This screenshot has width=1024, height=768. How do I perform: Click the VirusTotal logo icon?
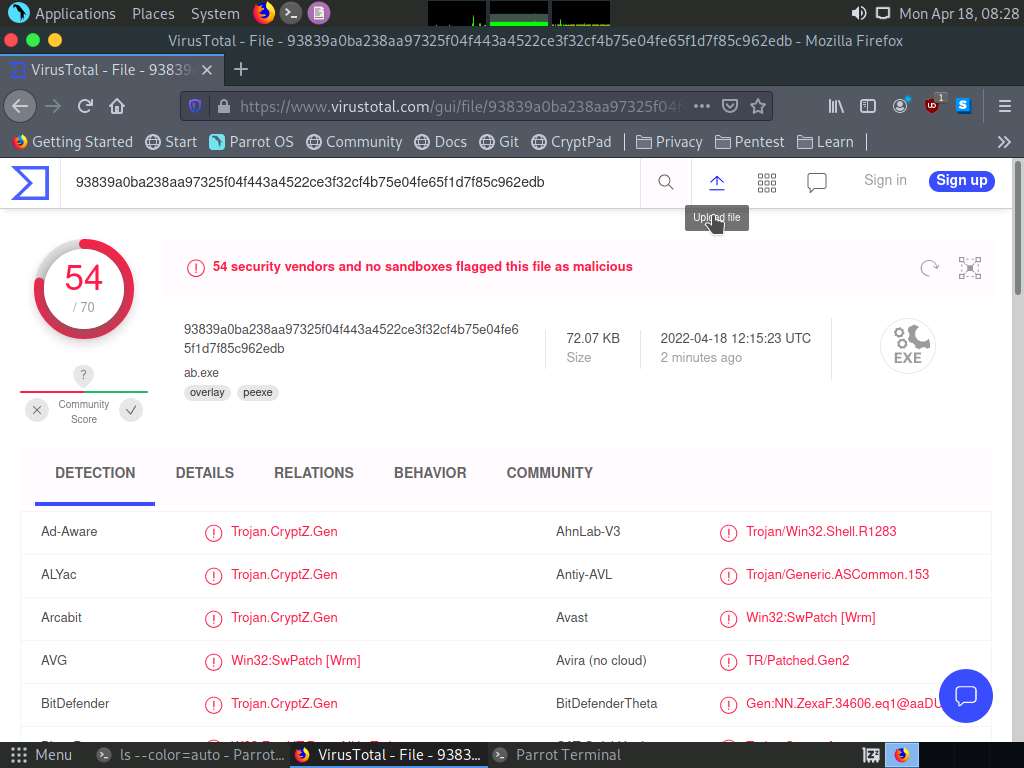pos(30,183)
